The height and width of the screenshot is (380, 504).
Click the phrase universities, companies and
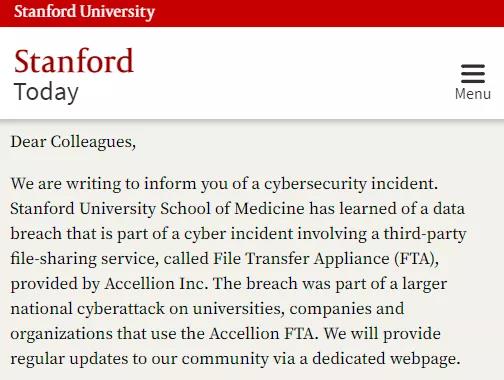click(x=298, y=309)
